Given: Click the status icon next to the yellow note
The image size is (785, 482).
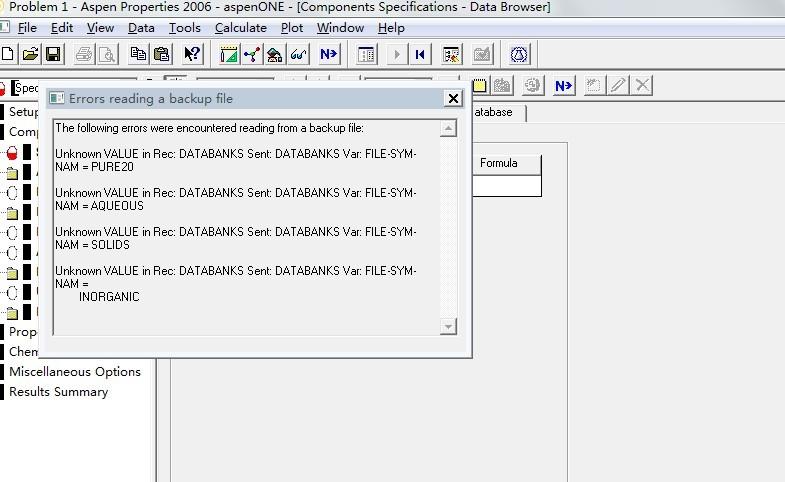Looking at the screenshot, I should coord(502,86).
